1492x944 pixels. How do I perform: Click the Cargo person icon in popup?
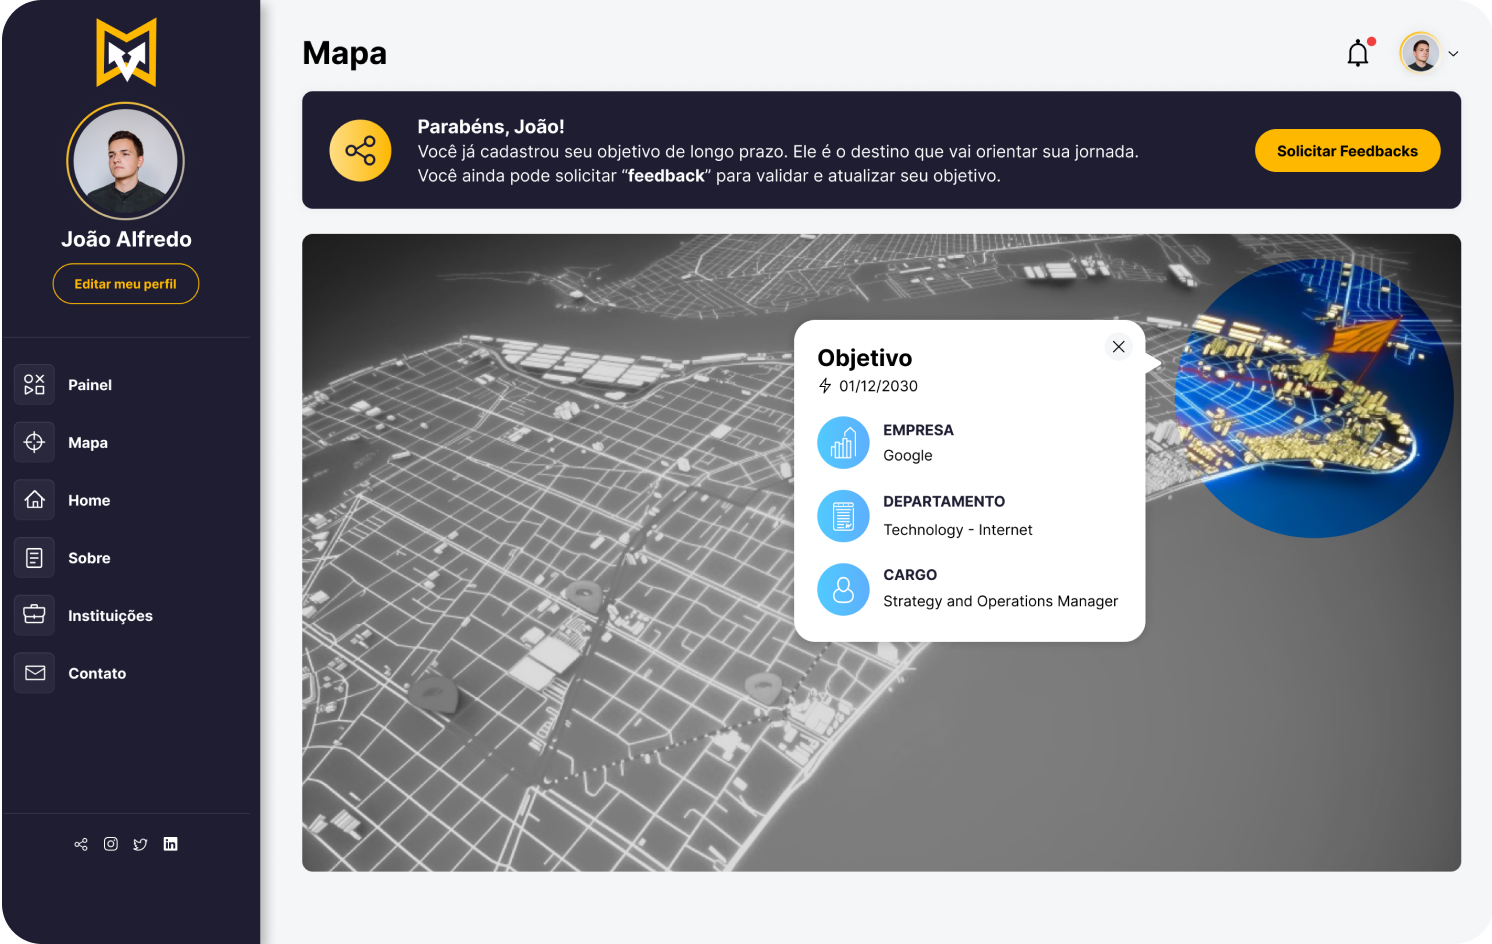(x=843, y=590)
